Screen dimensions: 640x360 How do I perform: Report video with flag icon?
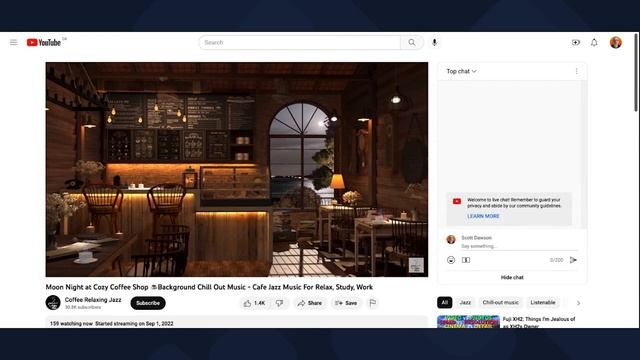373,303
